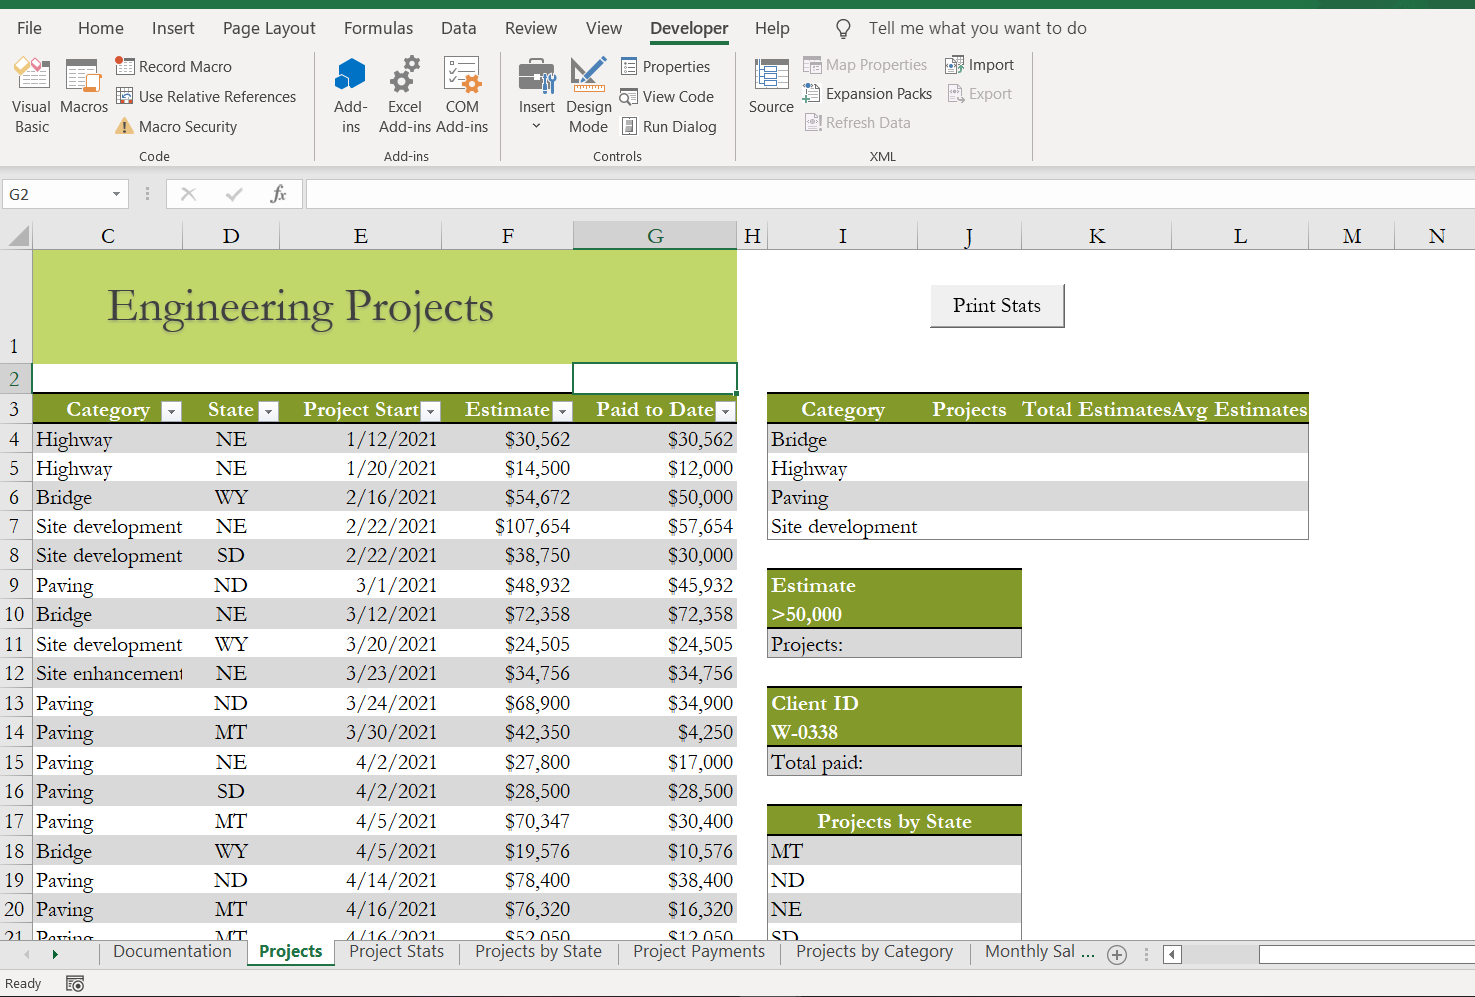1475x997 pixels.
Task: Toggle Use Relative References
Action: (206, 96)
